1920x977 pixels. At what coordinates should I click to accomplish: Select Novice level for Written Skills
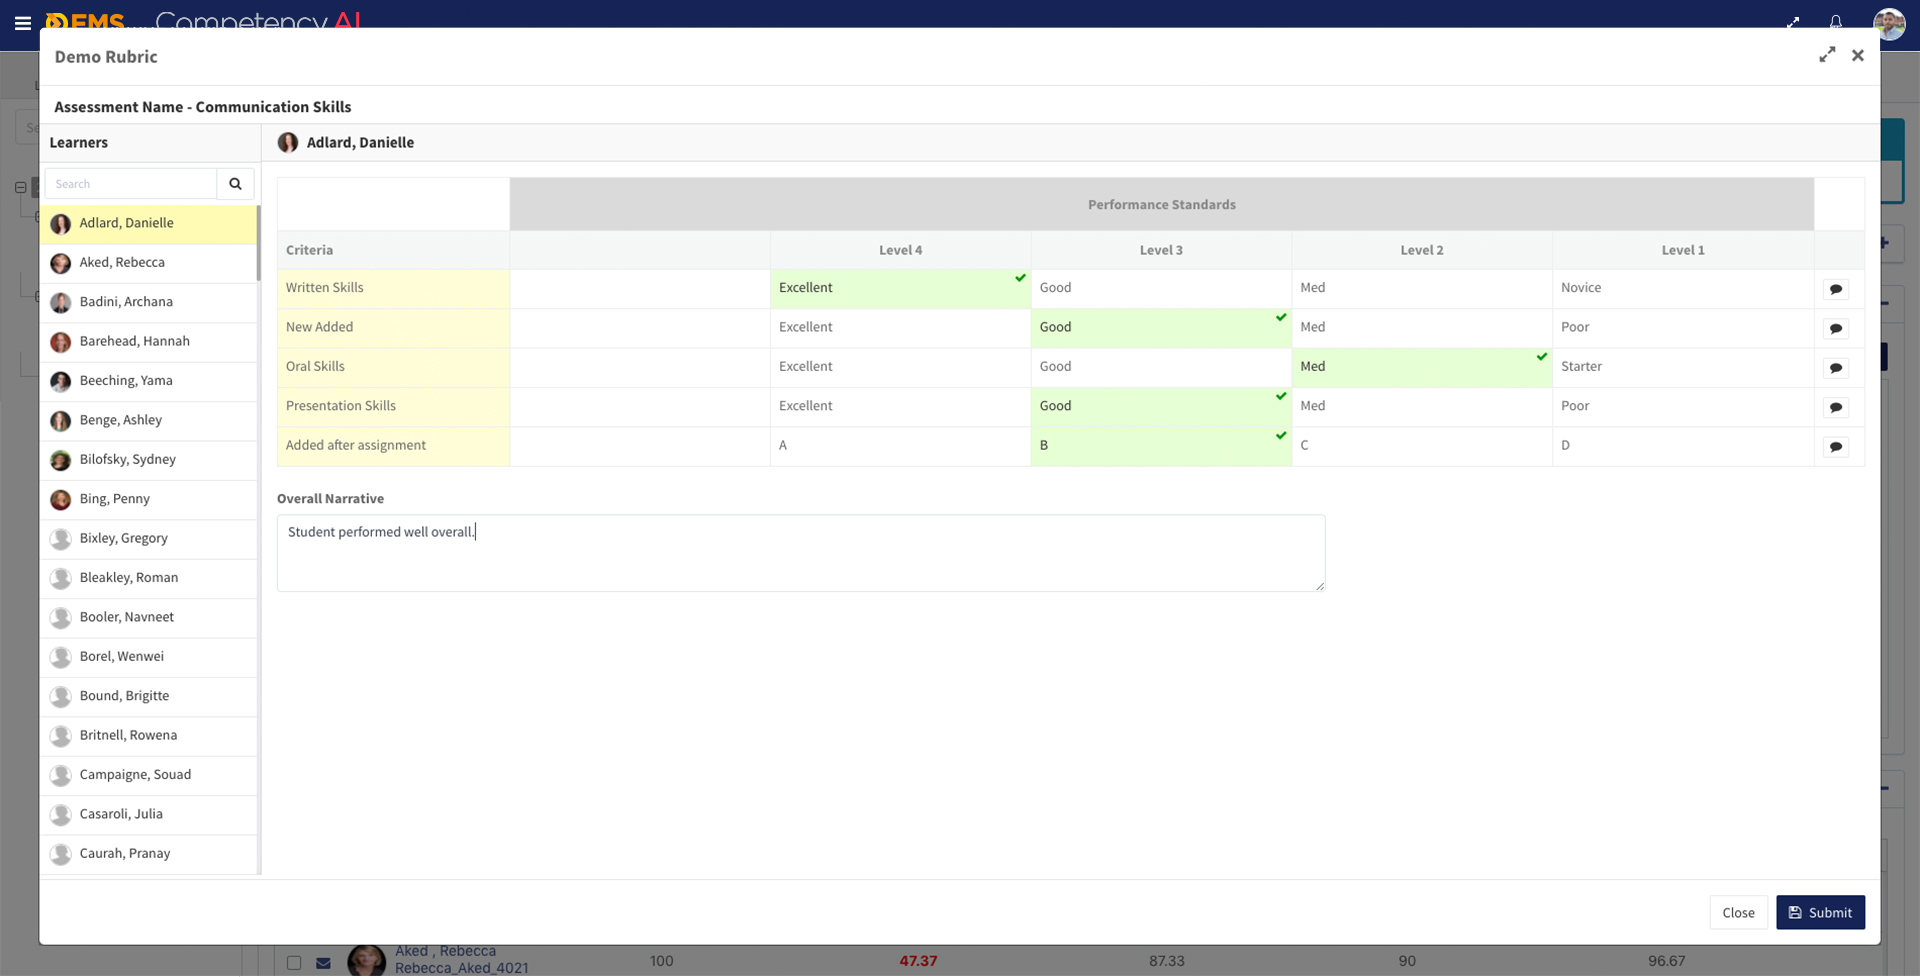pos(1681,288)
